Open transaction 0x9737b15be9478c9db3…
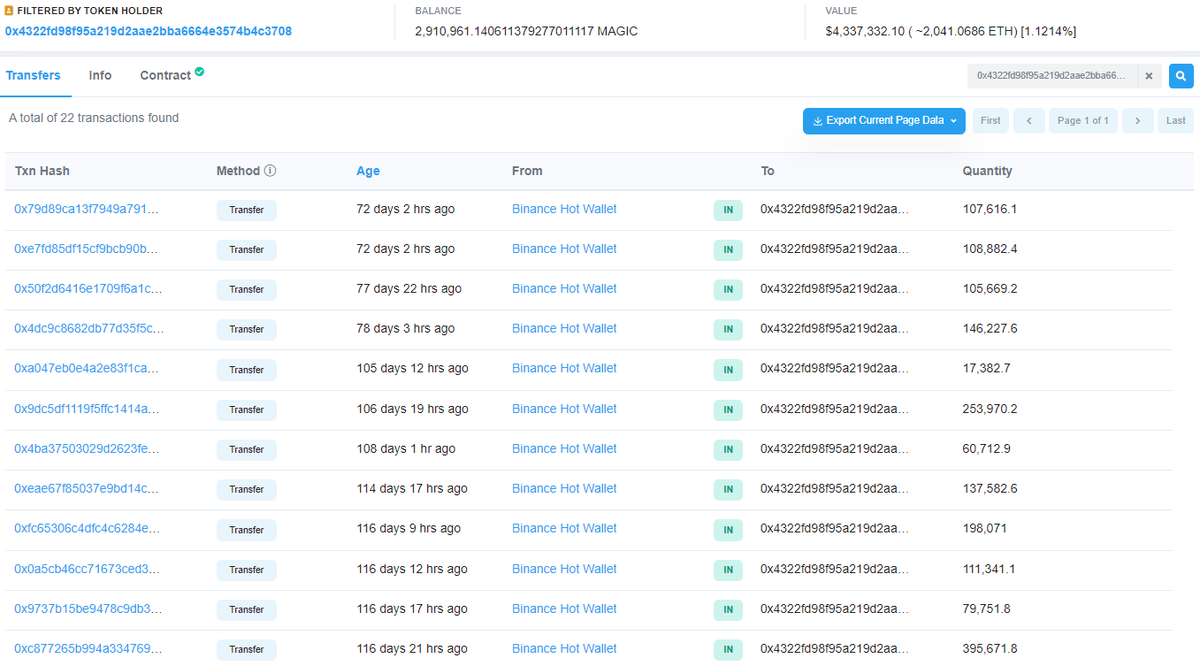1200x666 pixels. point(86,609)
